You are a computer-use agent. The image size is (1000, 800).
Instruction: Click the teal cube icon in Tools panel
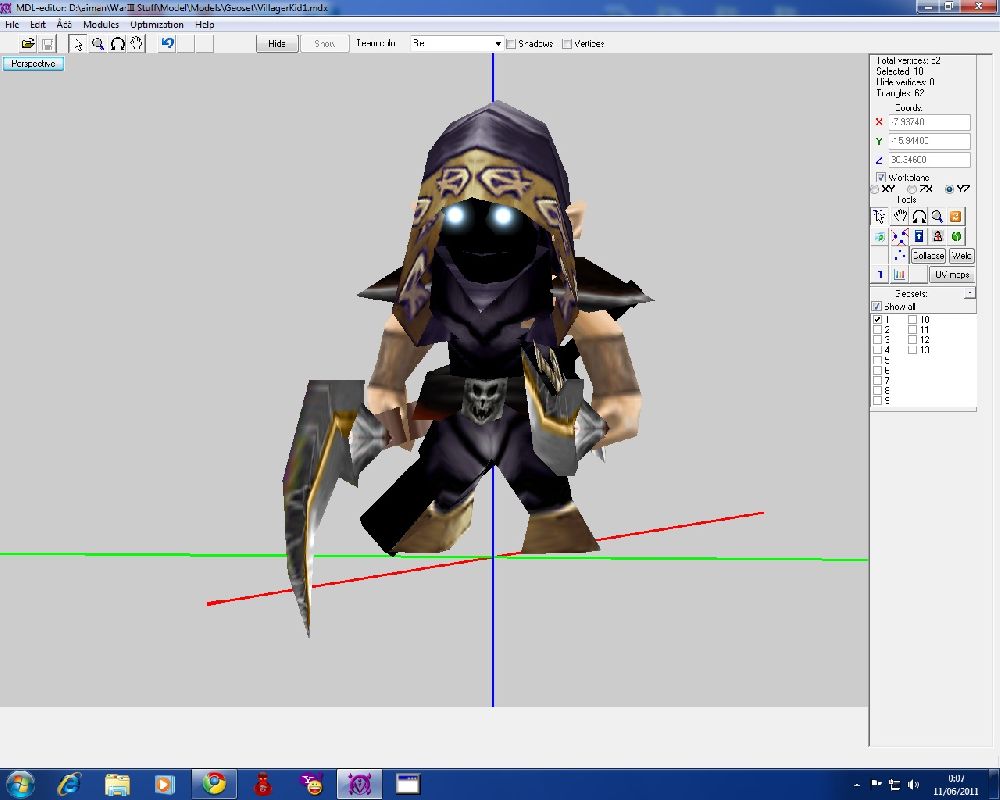click(879, 237)
